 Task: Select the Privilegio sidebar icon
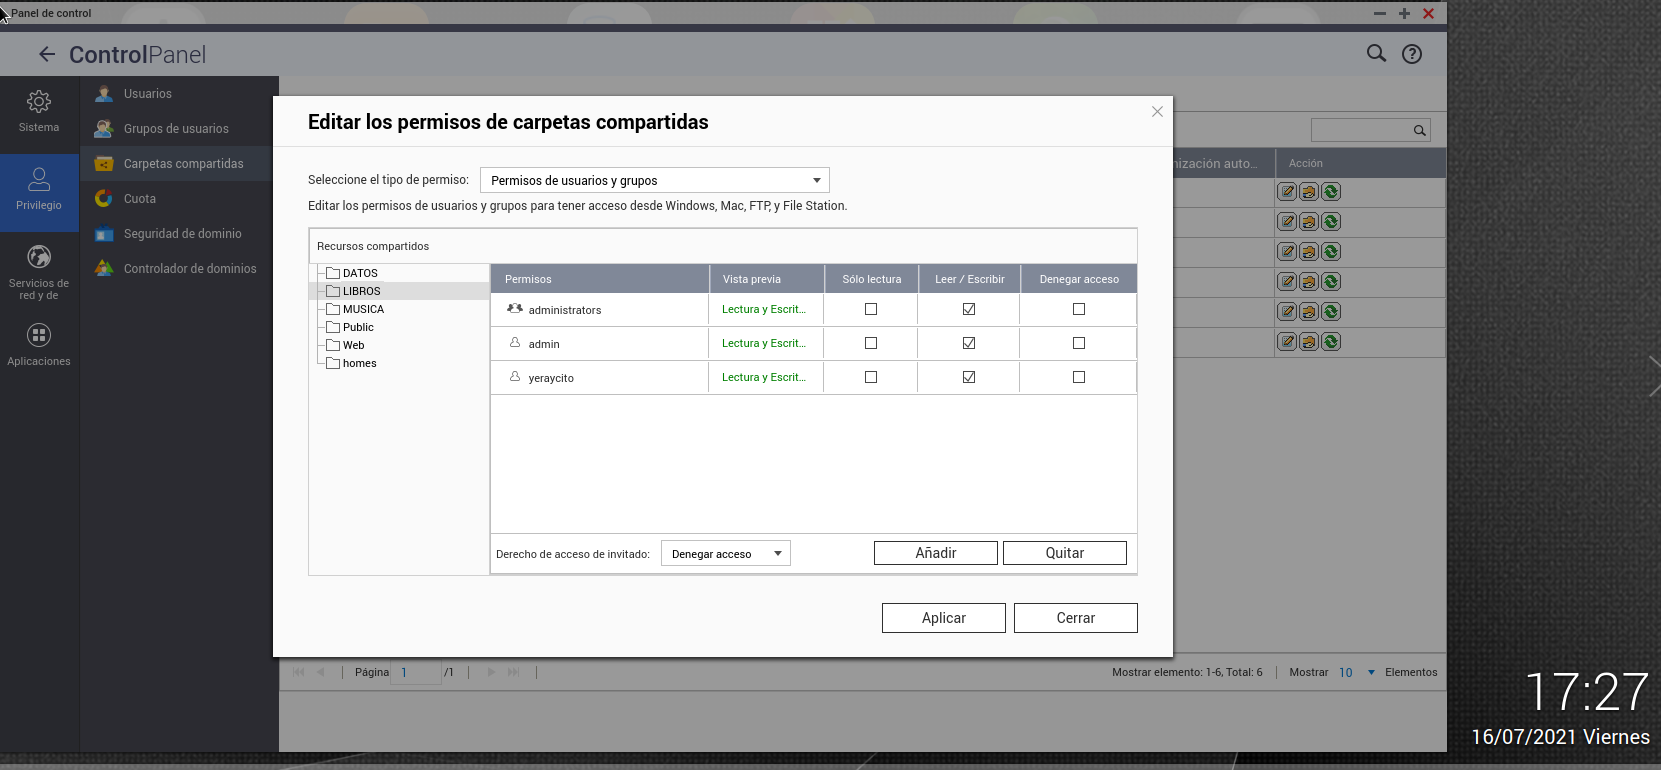coord(39,189)
